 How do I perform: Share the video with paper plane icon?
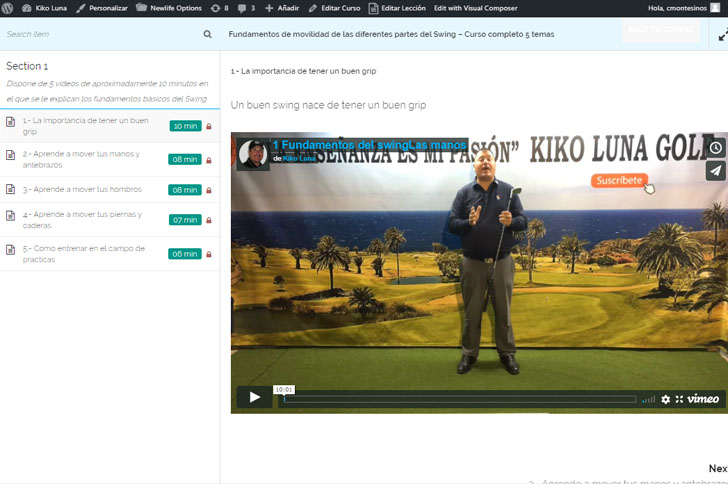[715, 171]
